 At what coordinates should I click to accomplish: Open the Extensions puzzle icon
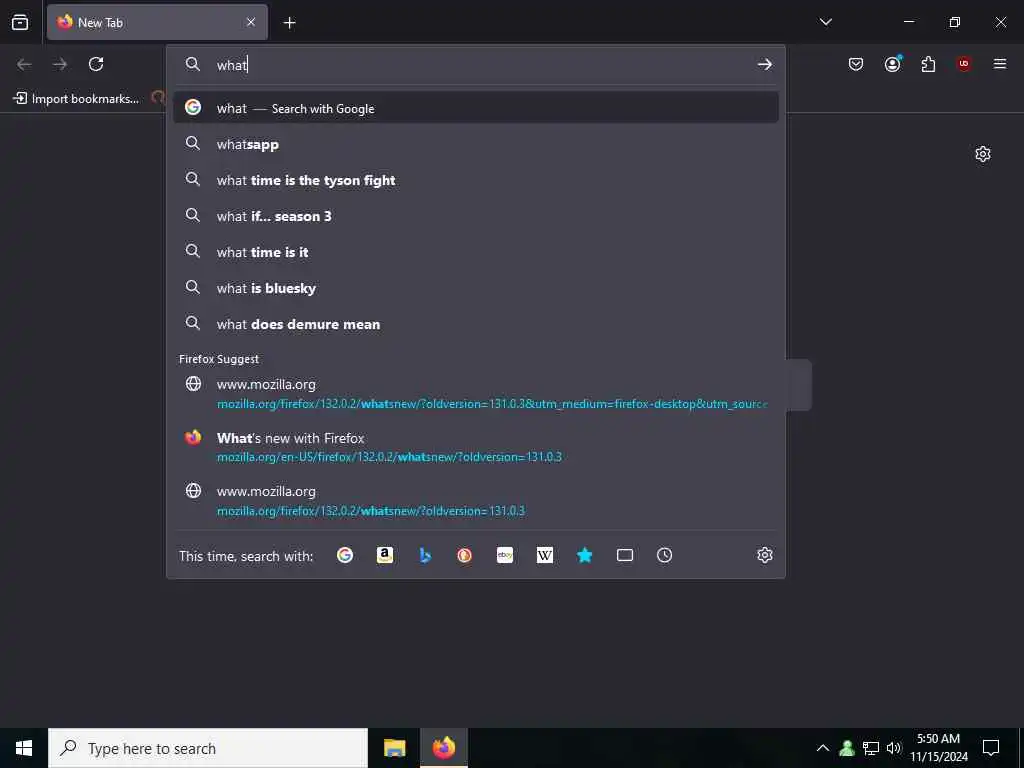click(x=928, y=64)
